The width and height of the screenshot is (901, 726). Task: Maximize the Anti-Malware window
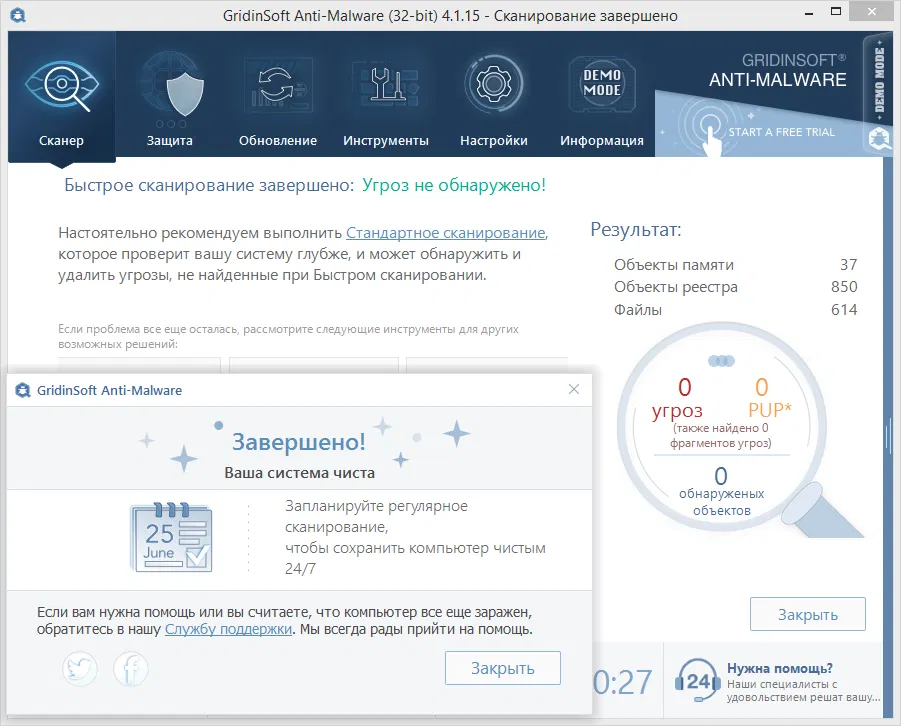836,11
